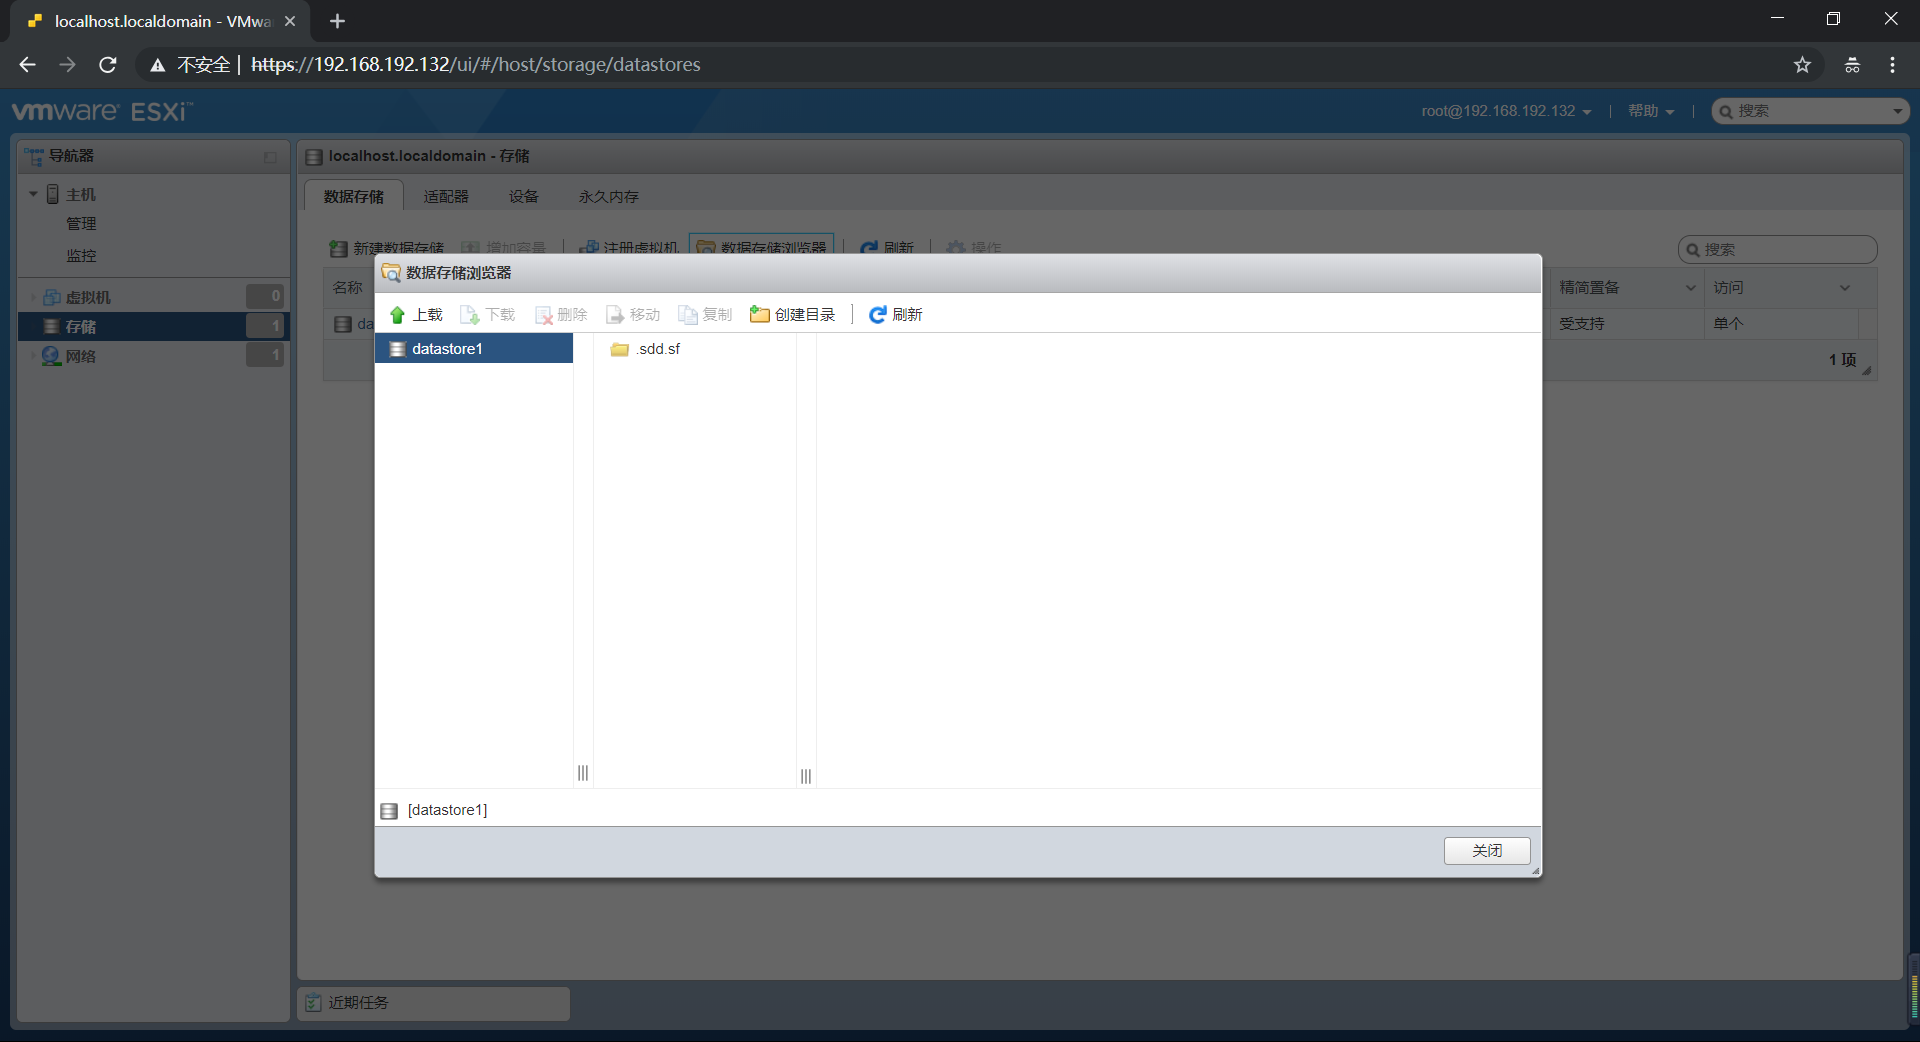Select 存储 in the navigator
1920x1042 pixels.
pos(154,326)
